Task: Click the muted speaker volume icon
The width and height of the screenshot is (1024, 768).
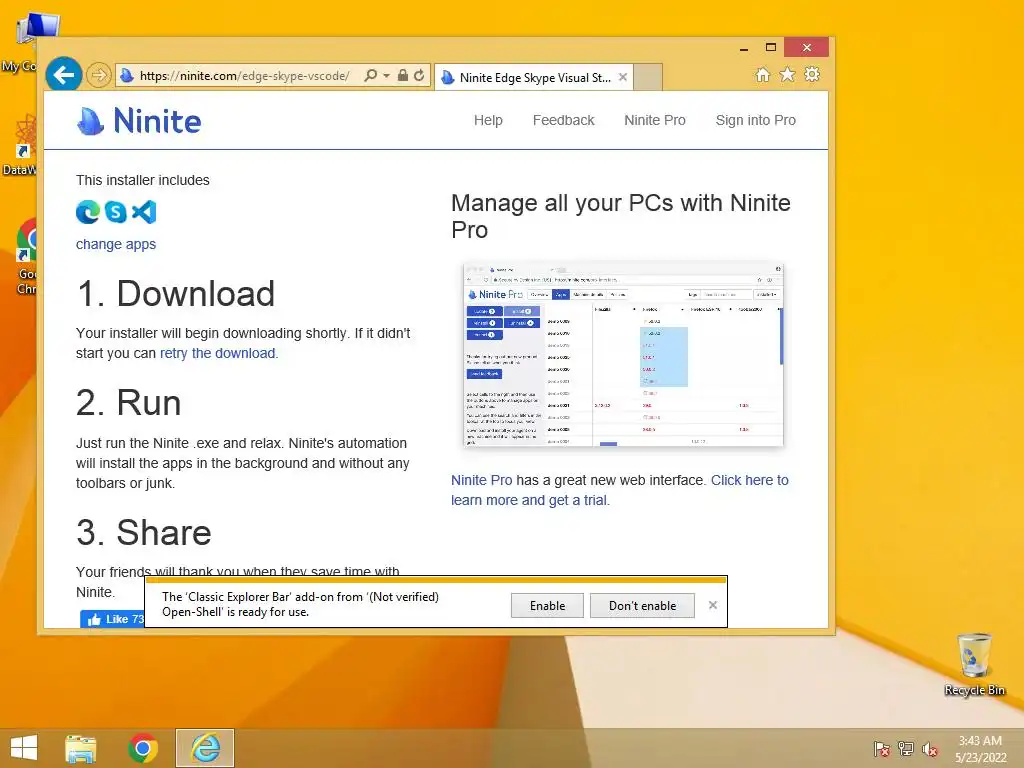Action: [x=930, y=749]
